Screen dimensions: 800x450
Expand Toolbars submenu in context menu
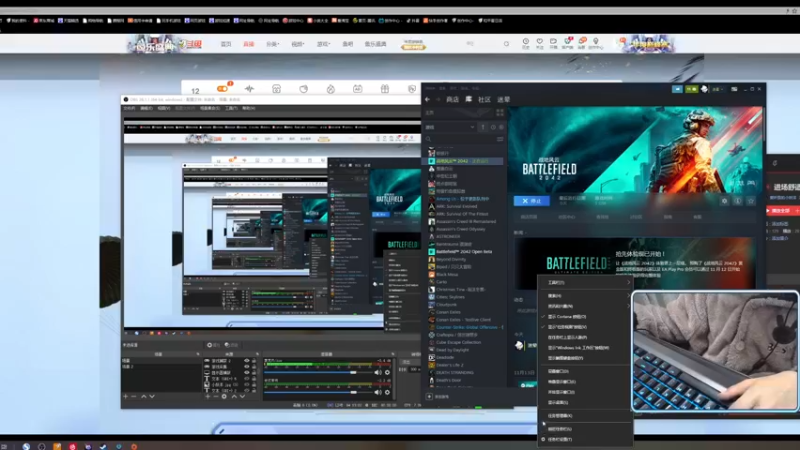click(585, 282)
